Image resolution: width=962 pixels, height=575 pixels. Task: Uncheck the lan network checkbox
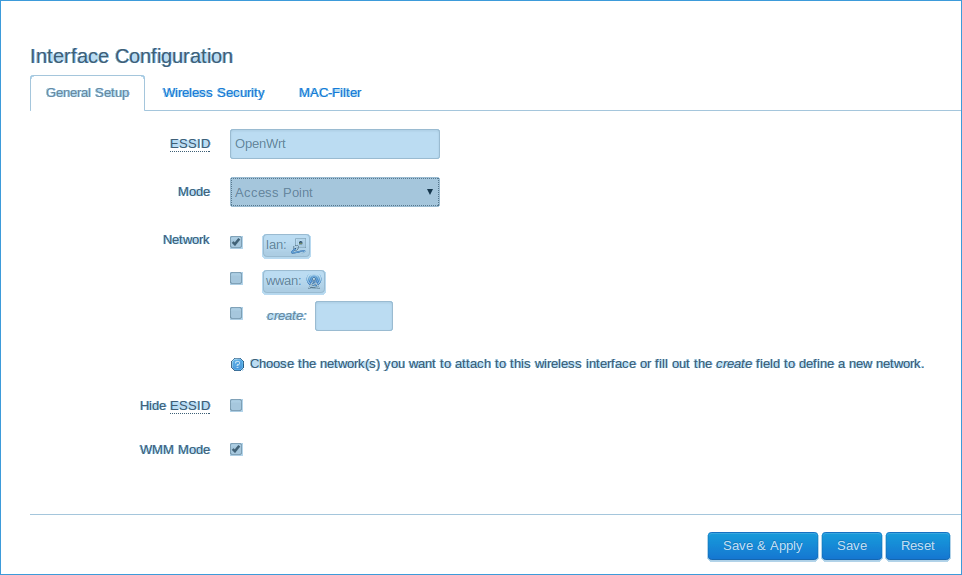(236, 242)
